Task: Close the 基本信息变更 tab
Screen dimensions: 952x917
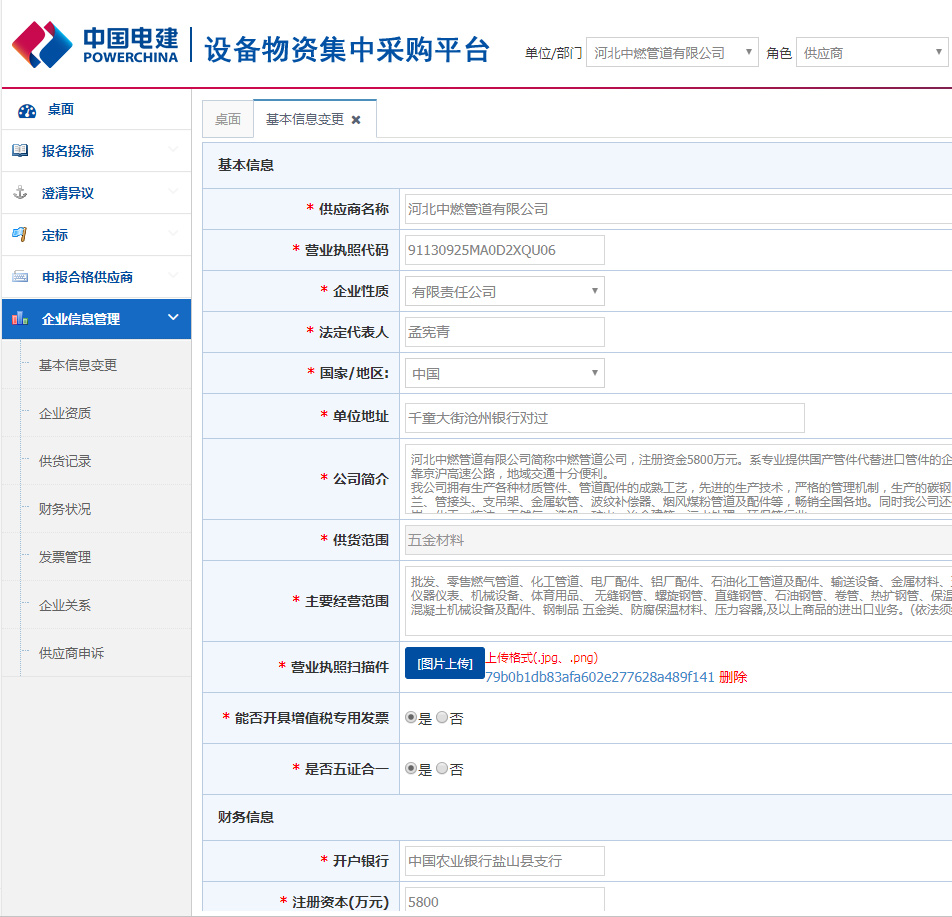Action: tap(358, 118)
